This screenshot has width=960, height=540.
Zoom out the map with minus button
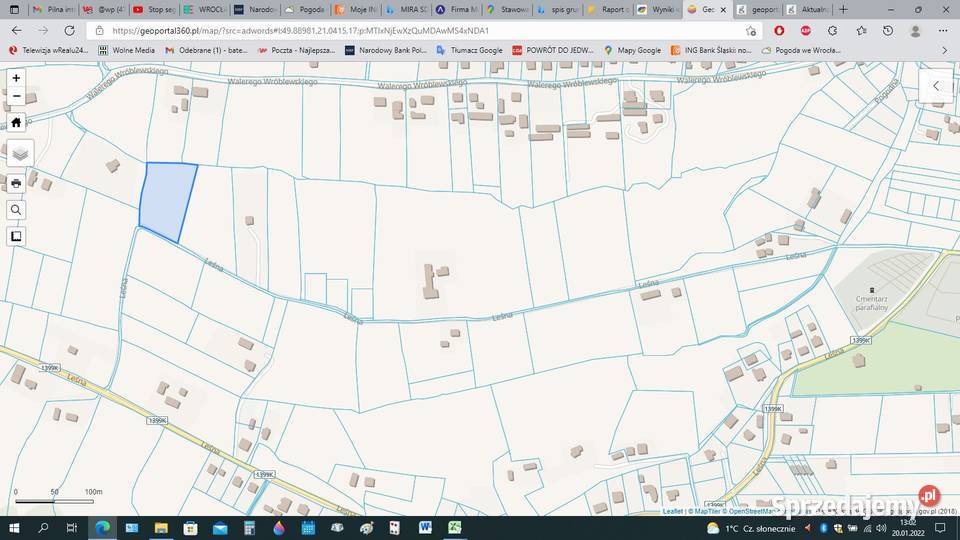pos(16,97)
